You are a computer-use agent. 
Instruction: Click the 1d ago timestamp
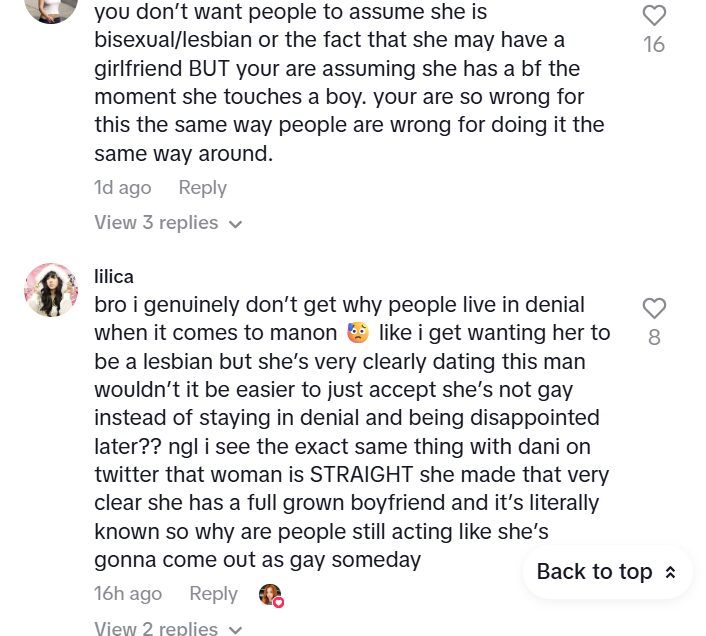tap(122, 187)
